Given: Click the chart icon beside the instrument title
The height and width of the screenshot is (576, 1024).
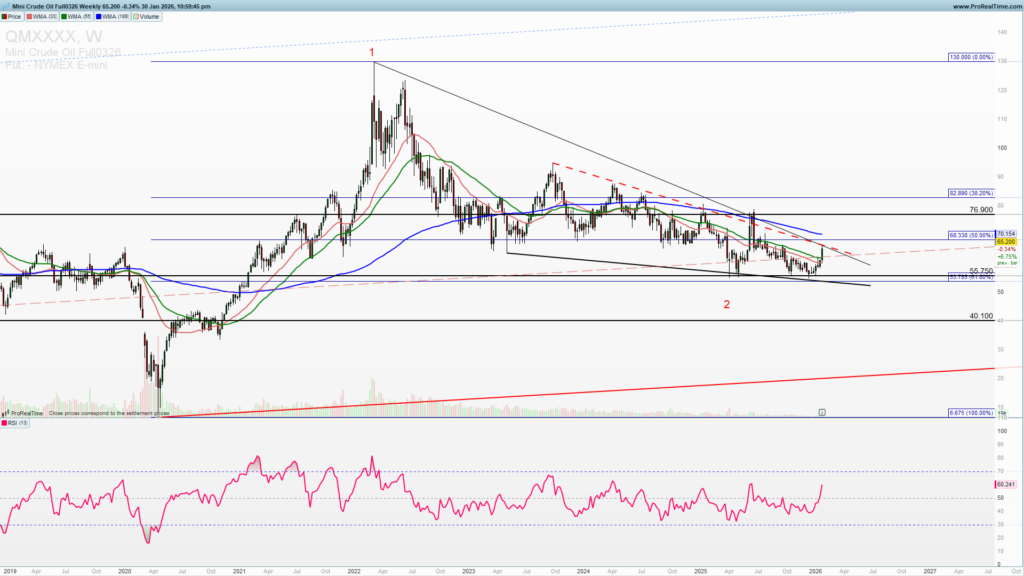Looking at the screenshot, I should coord(5,4).
